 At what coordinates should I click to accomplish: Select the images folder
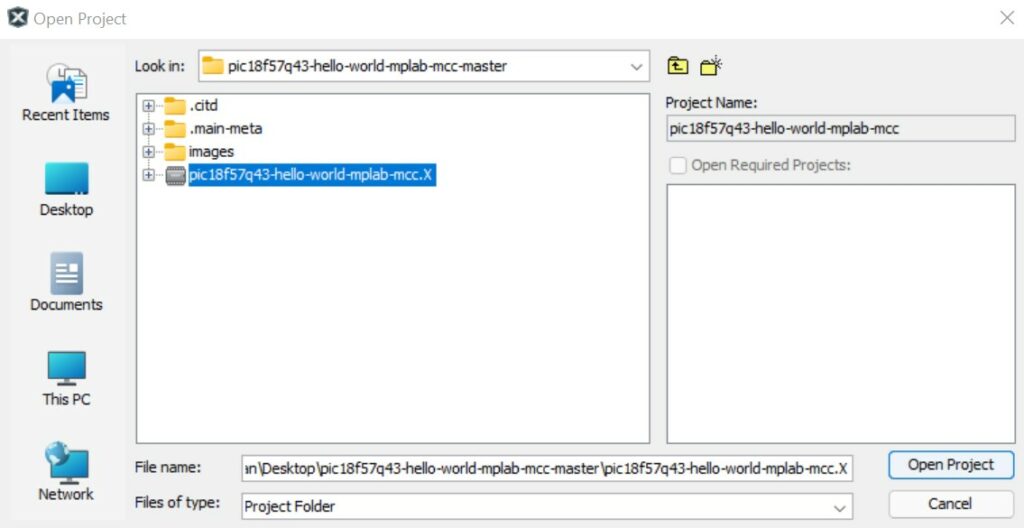[210, 152]
